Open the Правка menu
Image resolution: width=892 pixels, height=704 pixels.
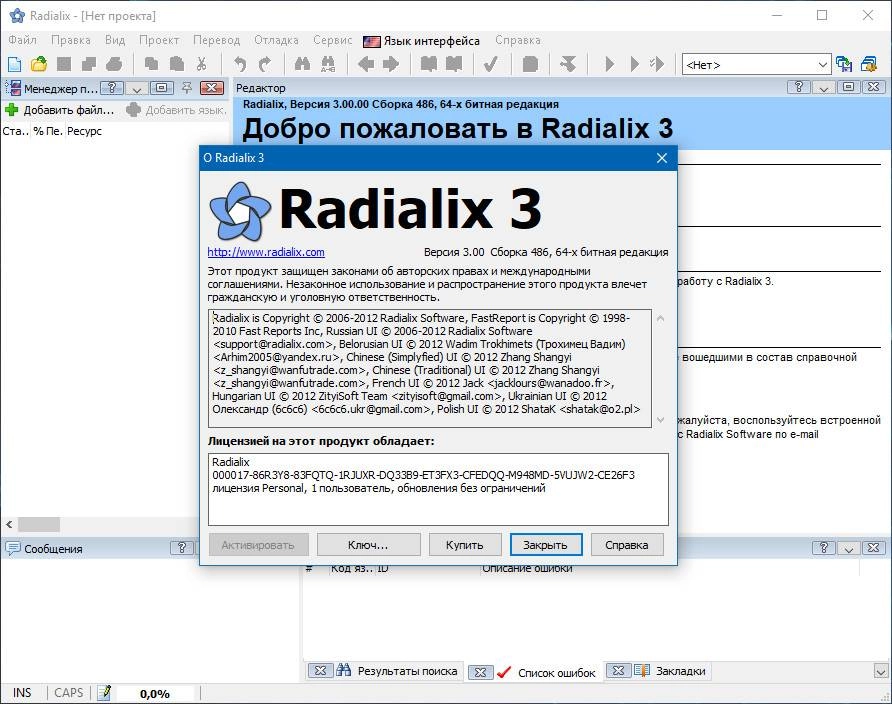tap(71, 40)
